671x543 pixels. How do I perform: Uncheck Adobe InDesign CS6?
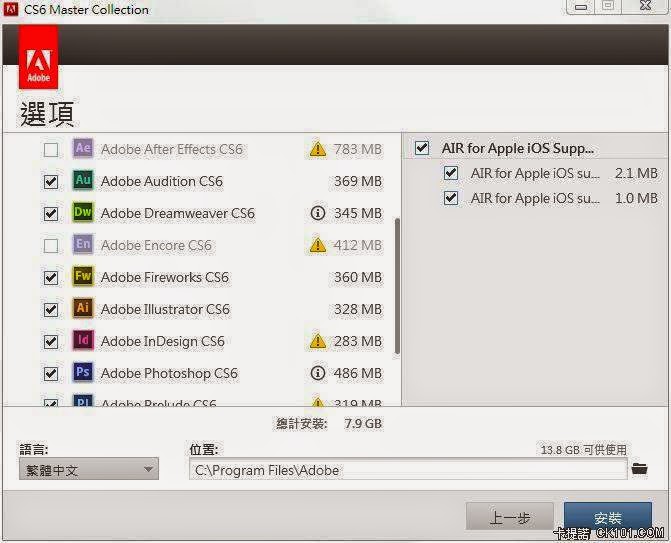51,341
